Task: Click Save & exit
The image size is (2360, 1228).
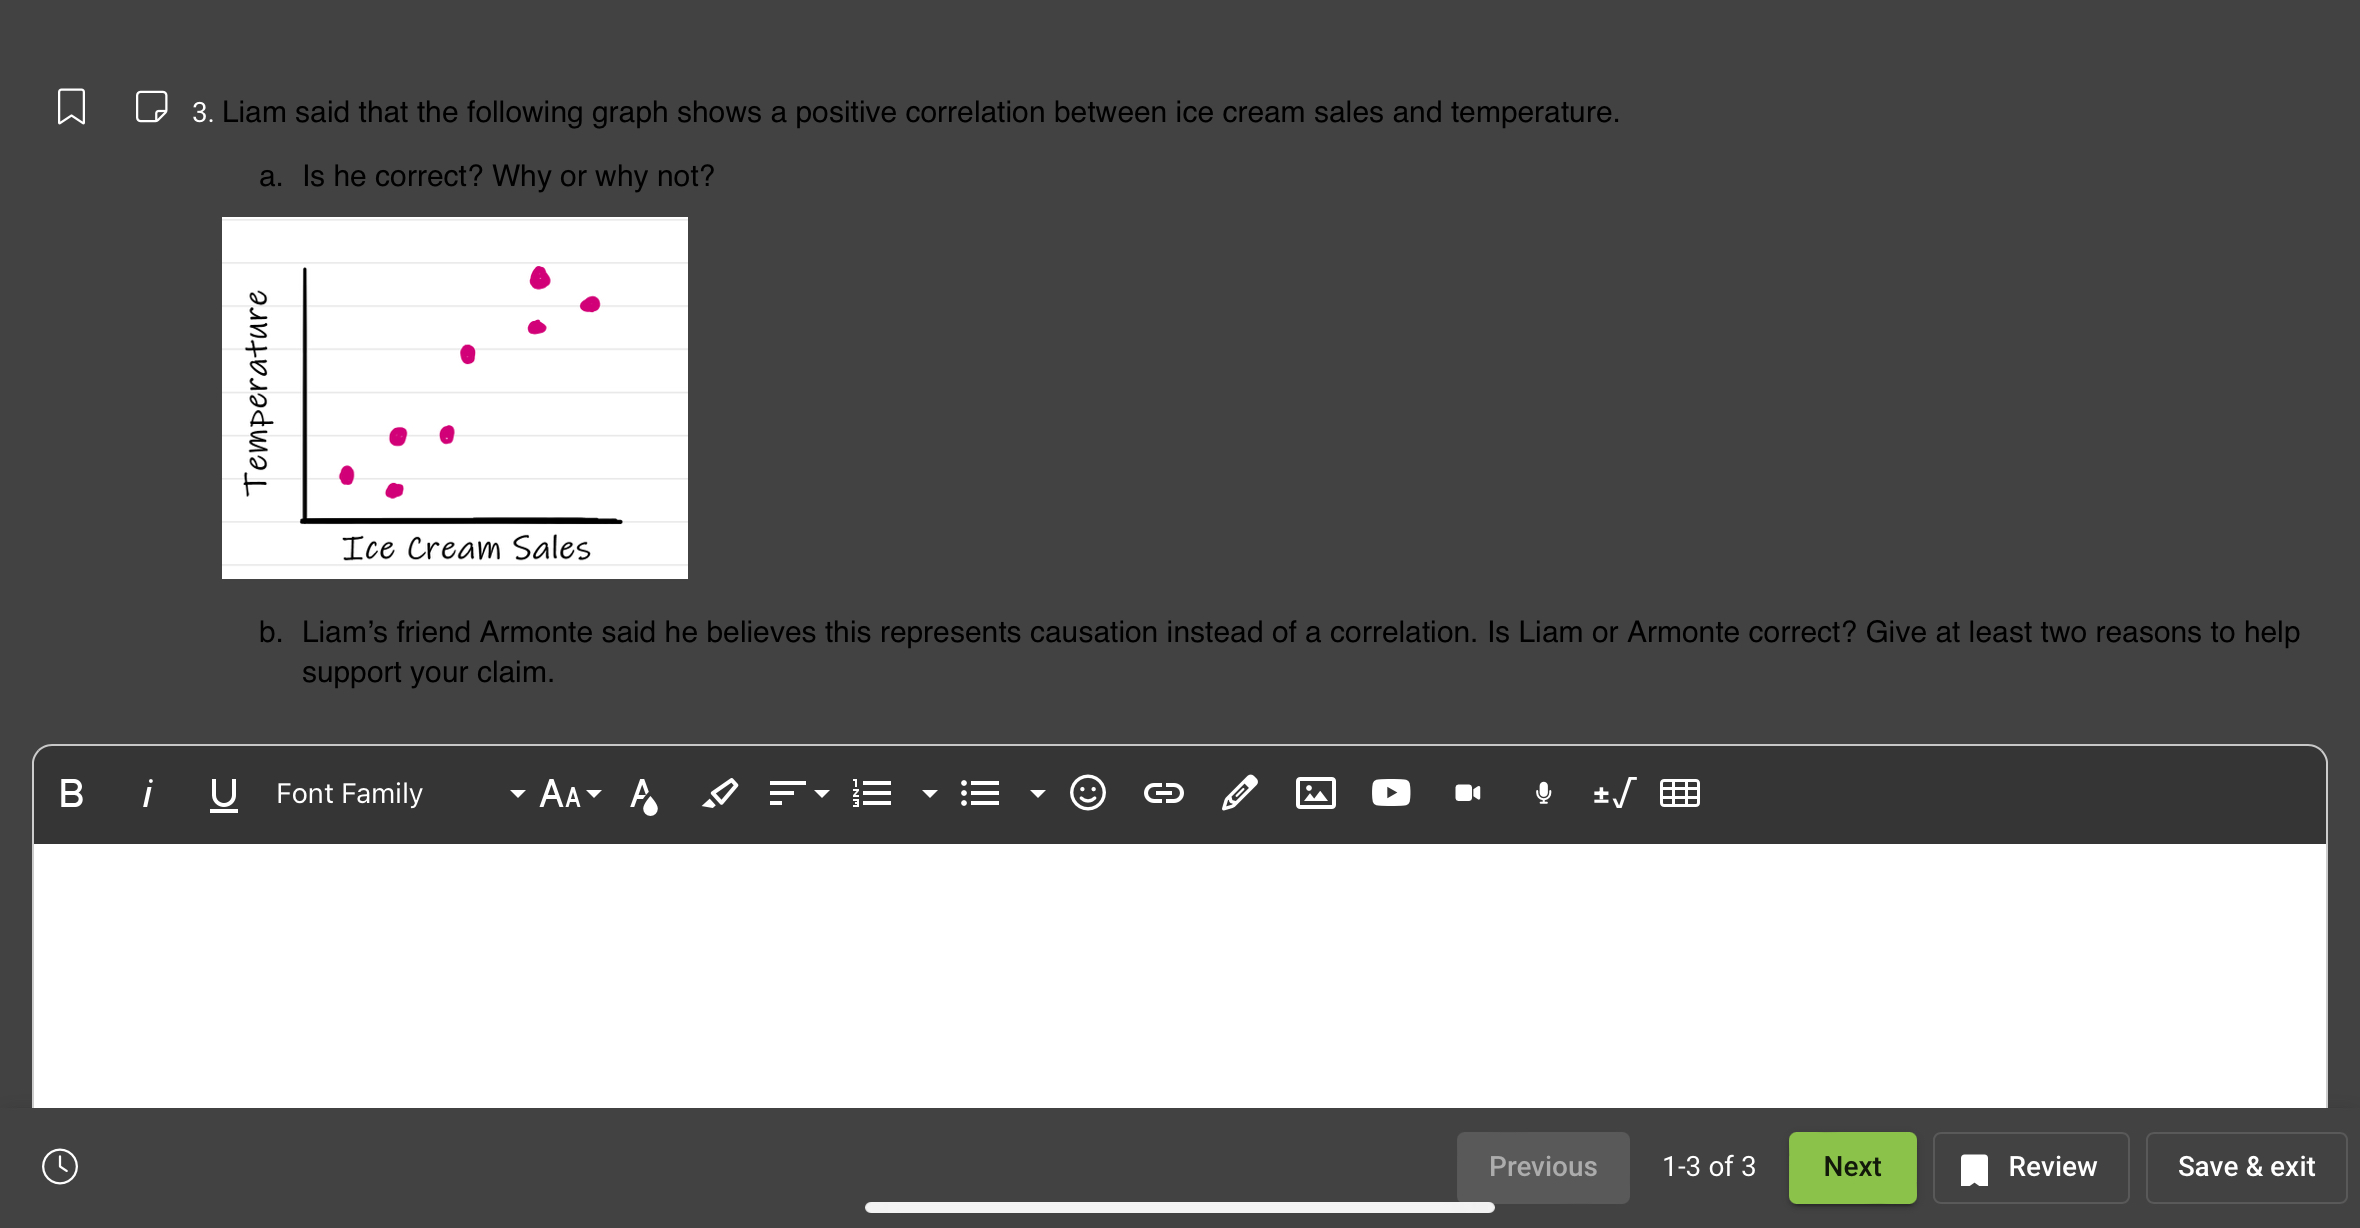Action: [2246, 1167]
